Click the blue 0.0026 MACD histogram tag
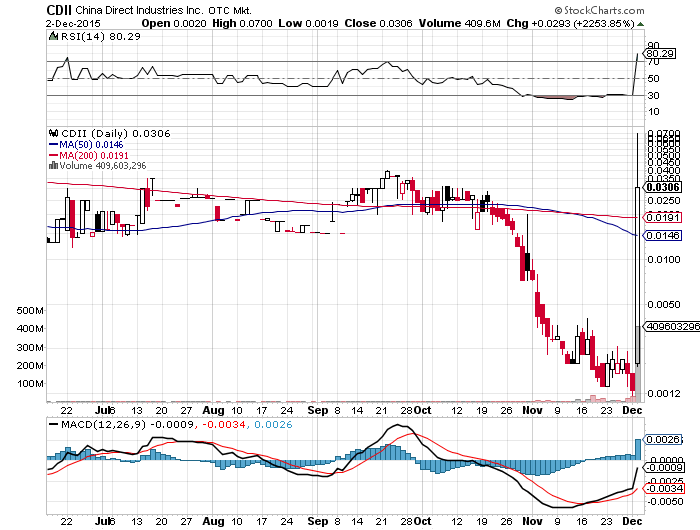This screenshot has height=530, width=700. click(x=662, y=440)
